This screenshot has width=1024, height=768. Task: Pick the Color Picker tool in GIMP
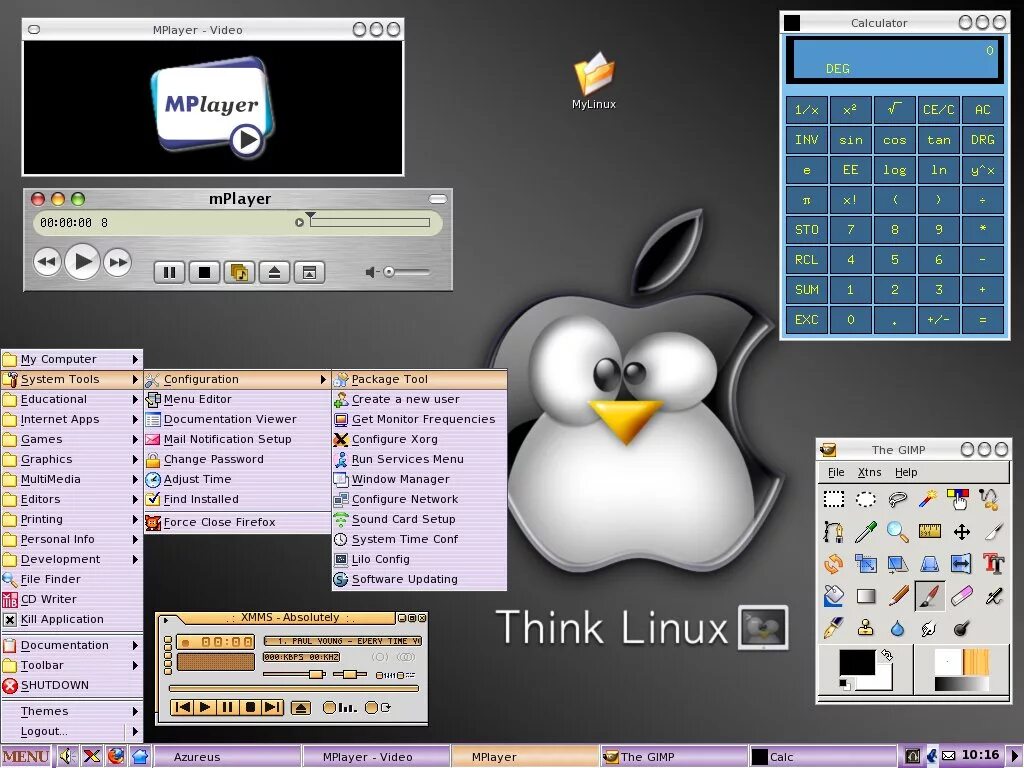(x=865, y=532)
